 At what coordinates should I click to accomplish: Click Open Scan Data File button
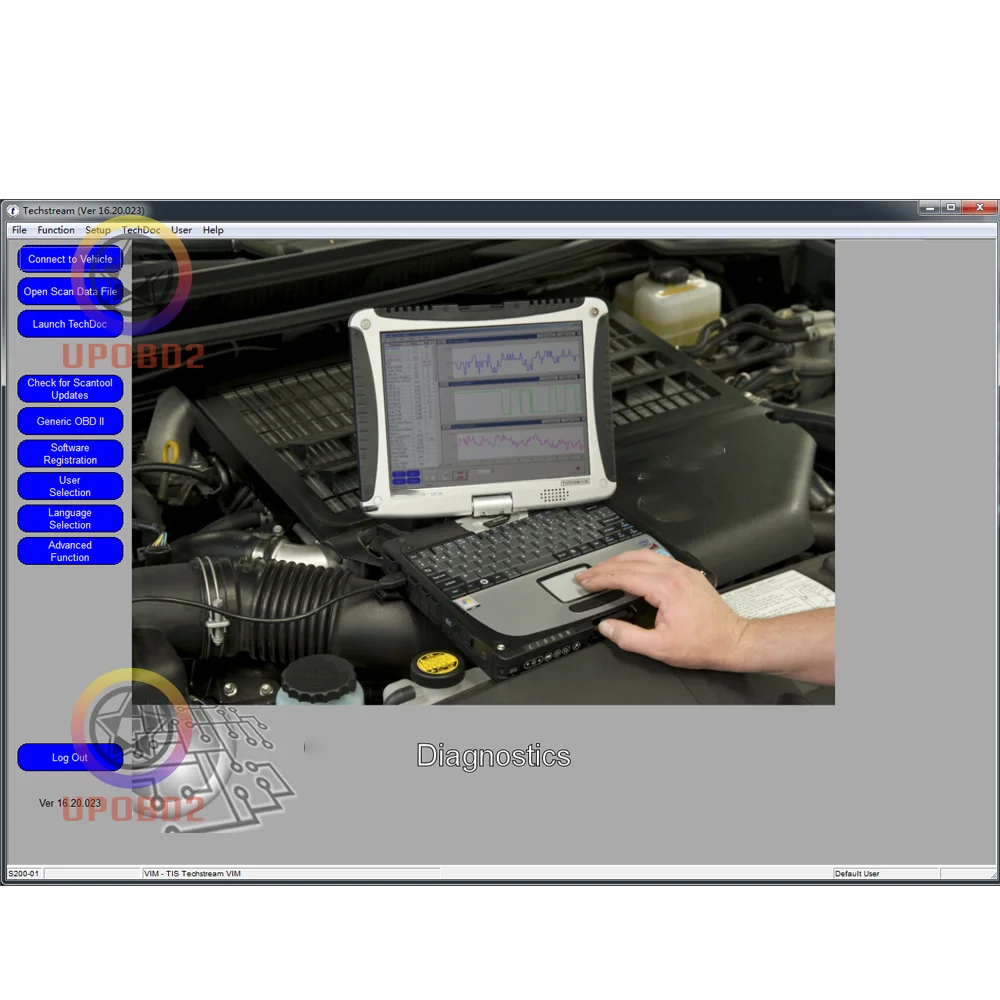70,291
